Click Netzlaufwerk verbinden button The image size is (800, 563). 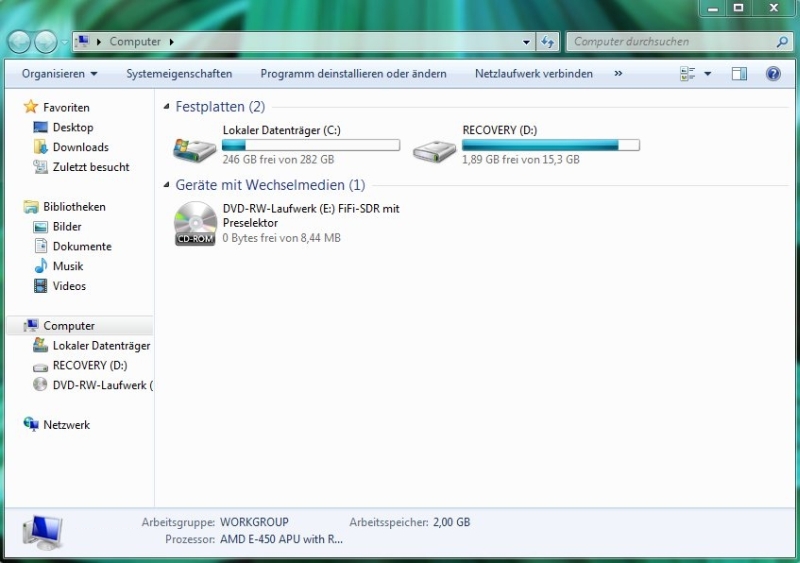point(533,74)
